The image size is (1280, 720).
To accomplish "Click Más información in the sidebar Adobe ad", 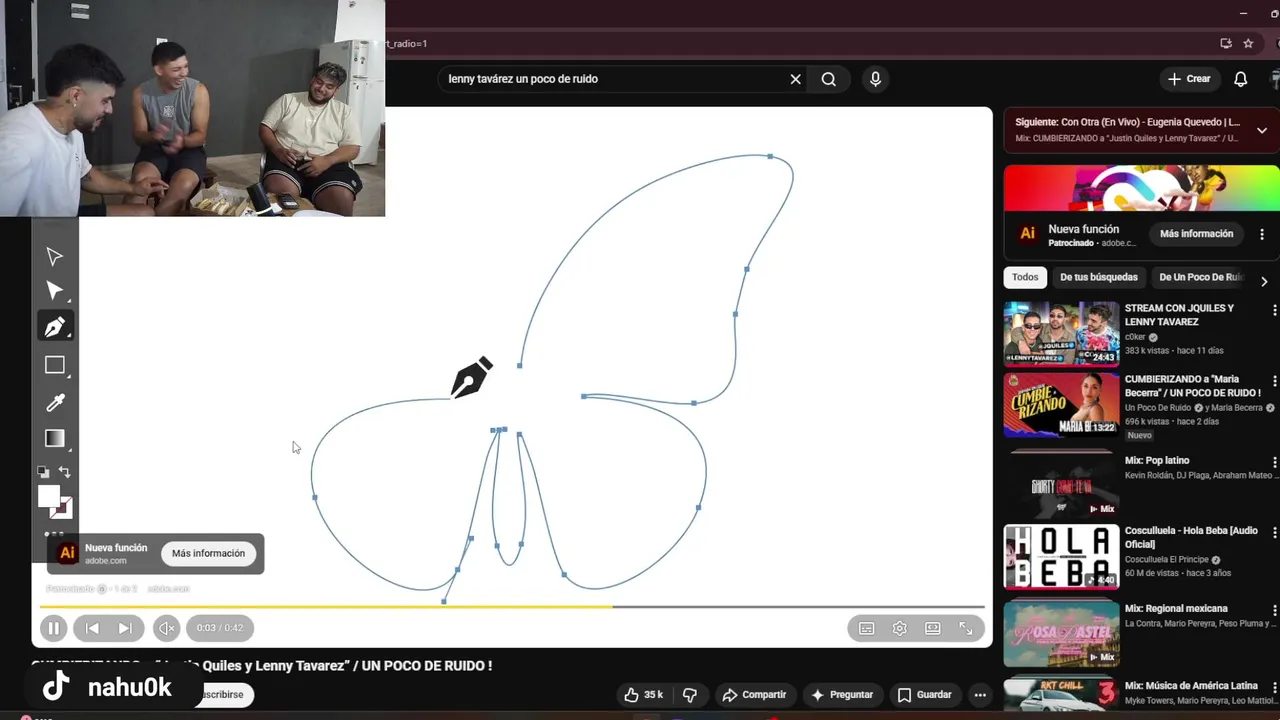I will [x=1196, y=234].
